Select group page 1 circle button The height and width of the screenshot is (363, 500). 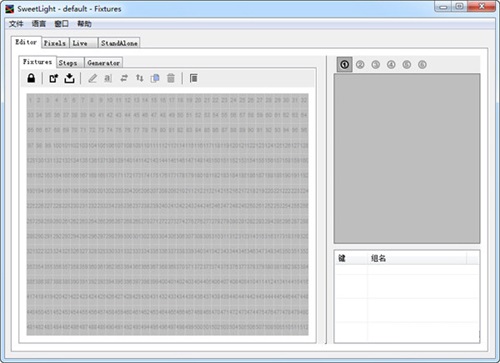click(345, 64)
